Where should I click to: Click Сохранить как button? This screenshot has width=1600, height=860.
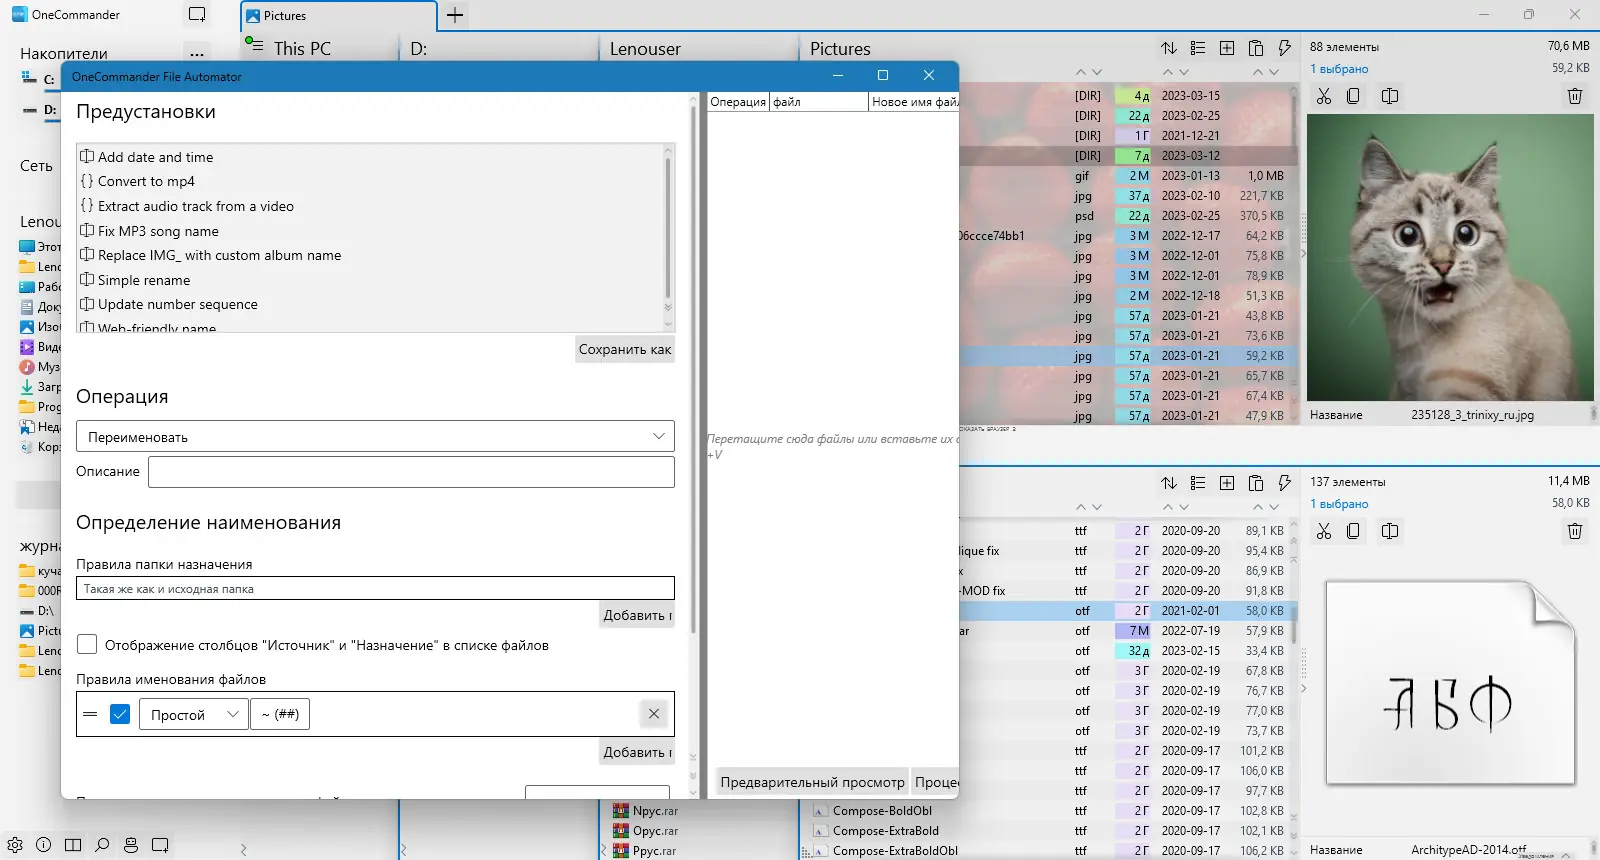[x=625, y=349]
